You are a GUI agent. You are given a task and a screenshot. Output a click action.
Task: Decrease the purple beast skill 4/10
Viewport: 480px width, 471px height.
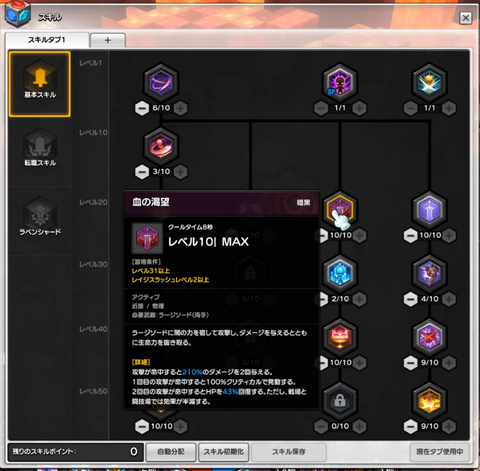411,299
